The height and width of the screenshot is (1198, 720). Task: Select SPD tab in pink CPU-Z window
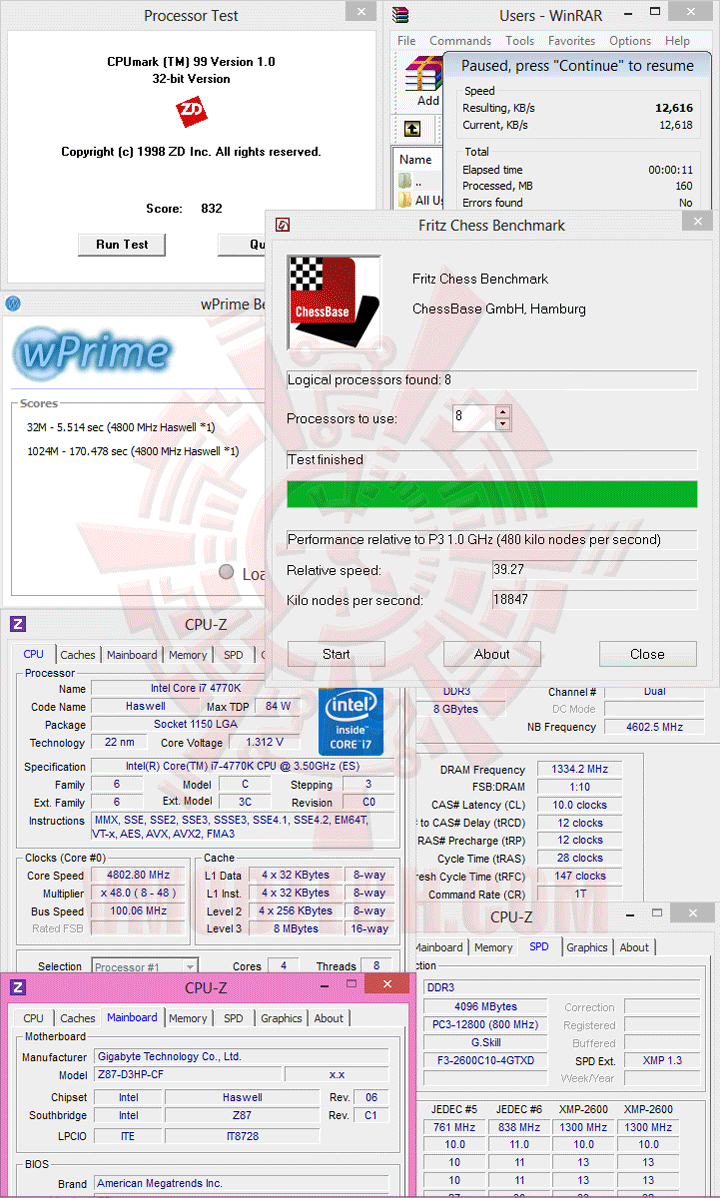[x=234, y=1018]
